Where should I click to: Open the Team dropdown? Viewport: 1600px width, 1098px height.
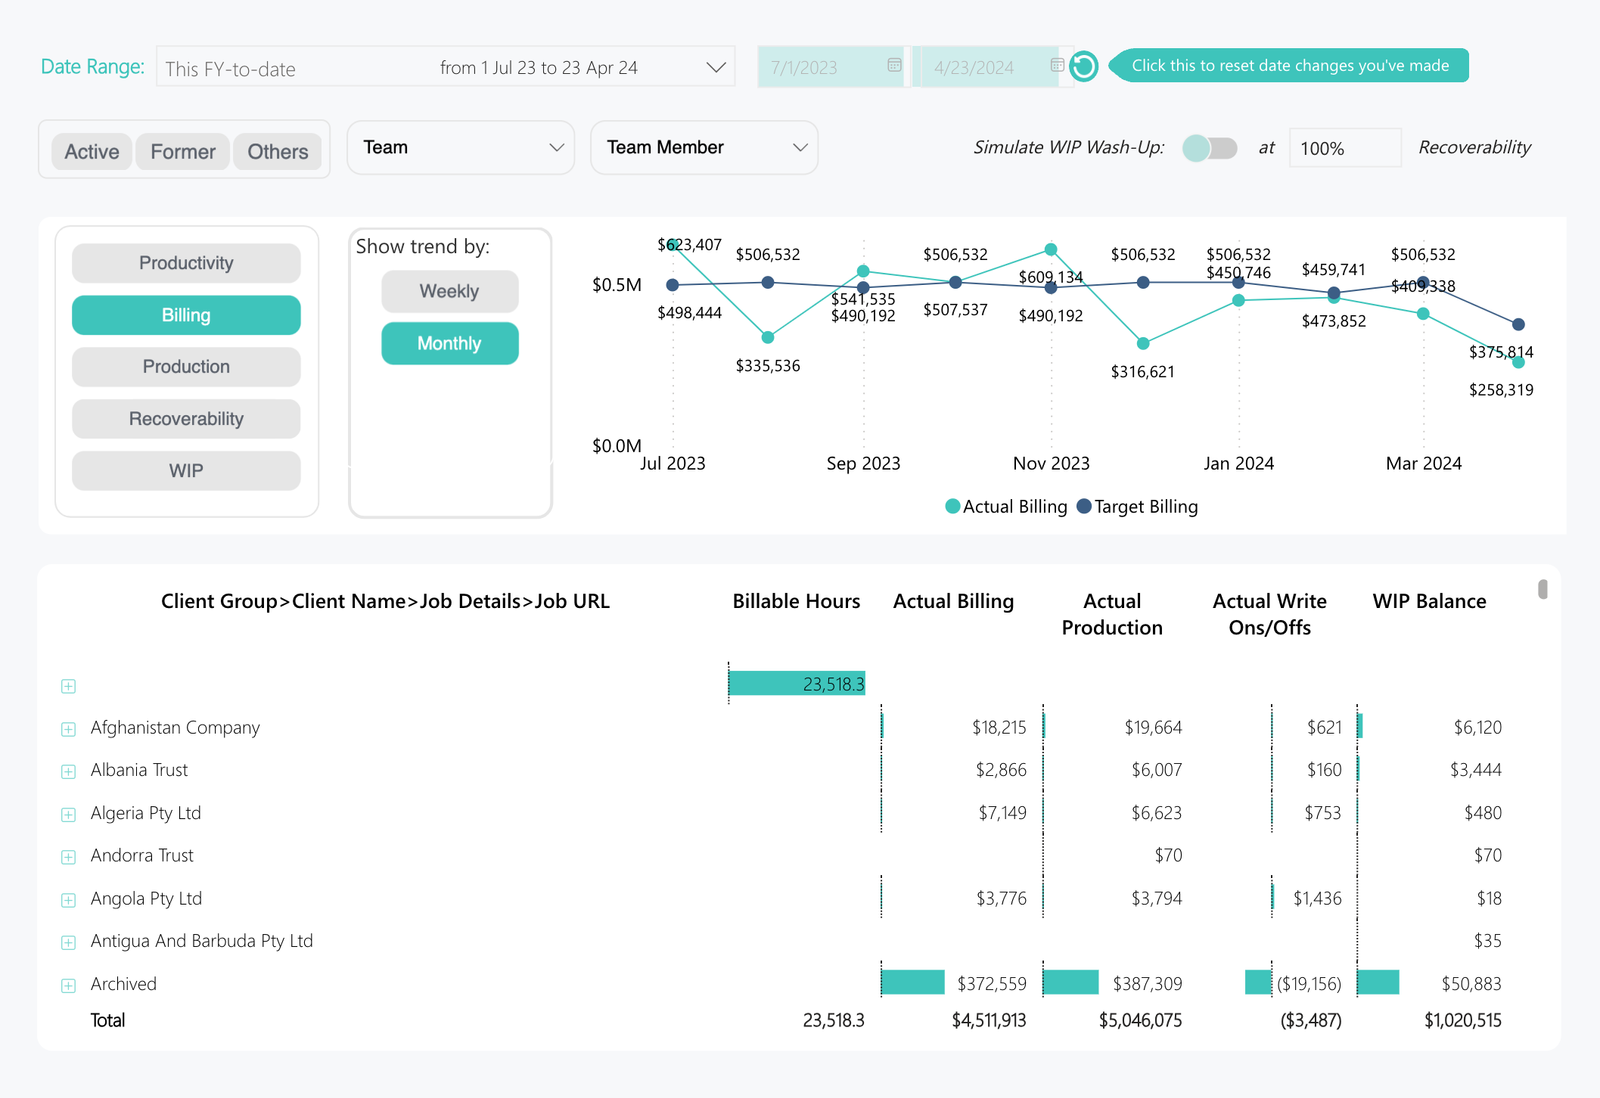(x=460, y=148)
